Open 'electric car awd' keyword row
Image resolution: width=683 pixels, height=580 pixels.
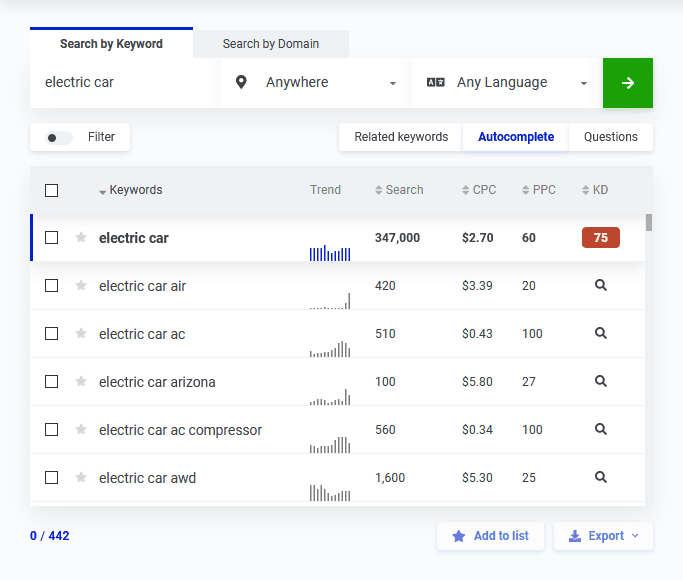[337, 478]
